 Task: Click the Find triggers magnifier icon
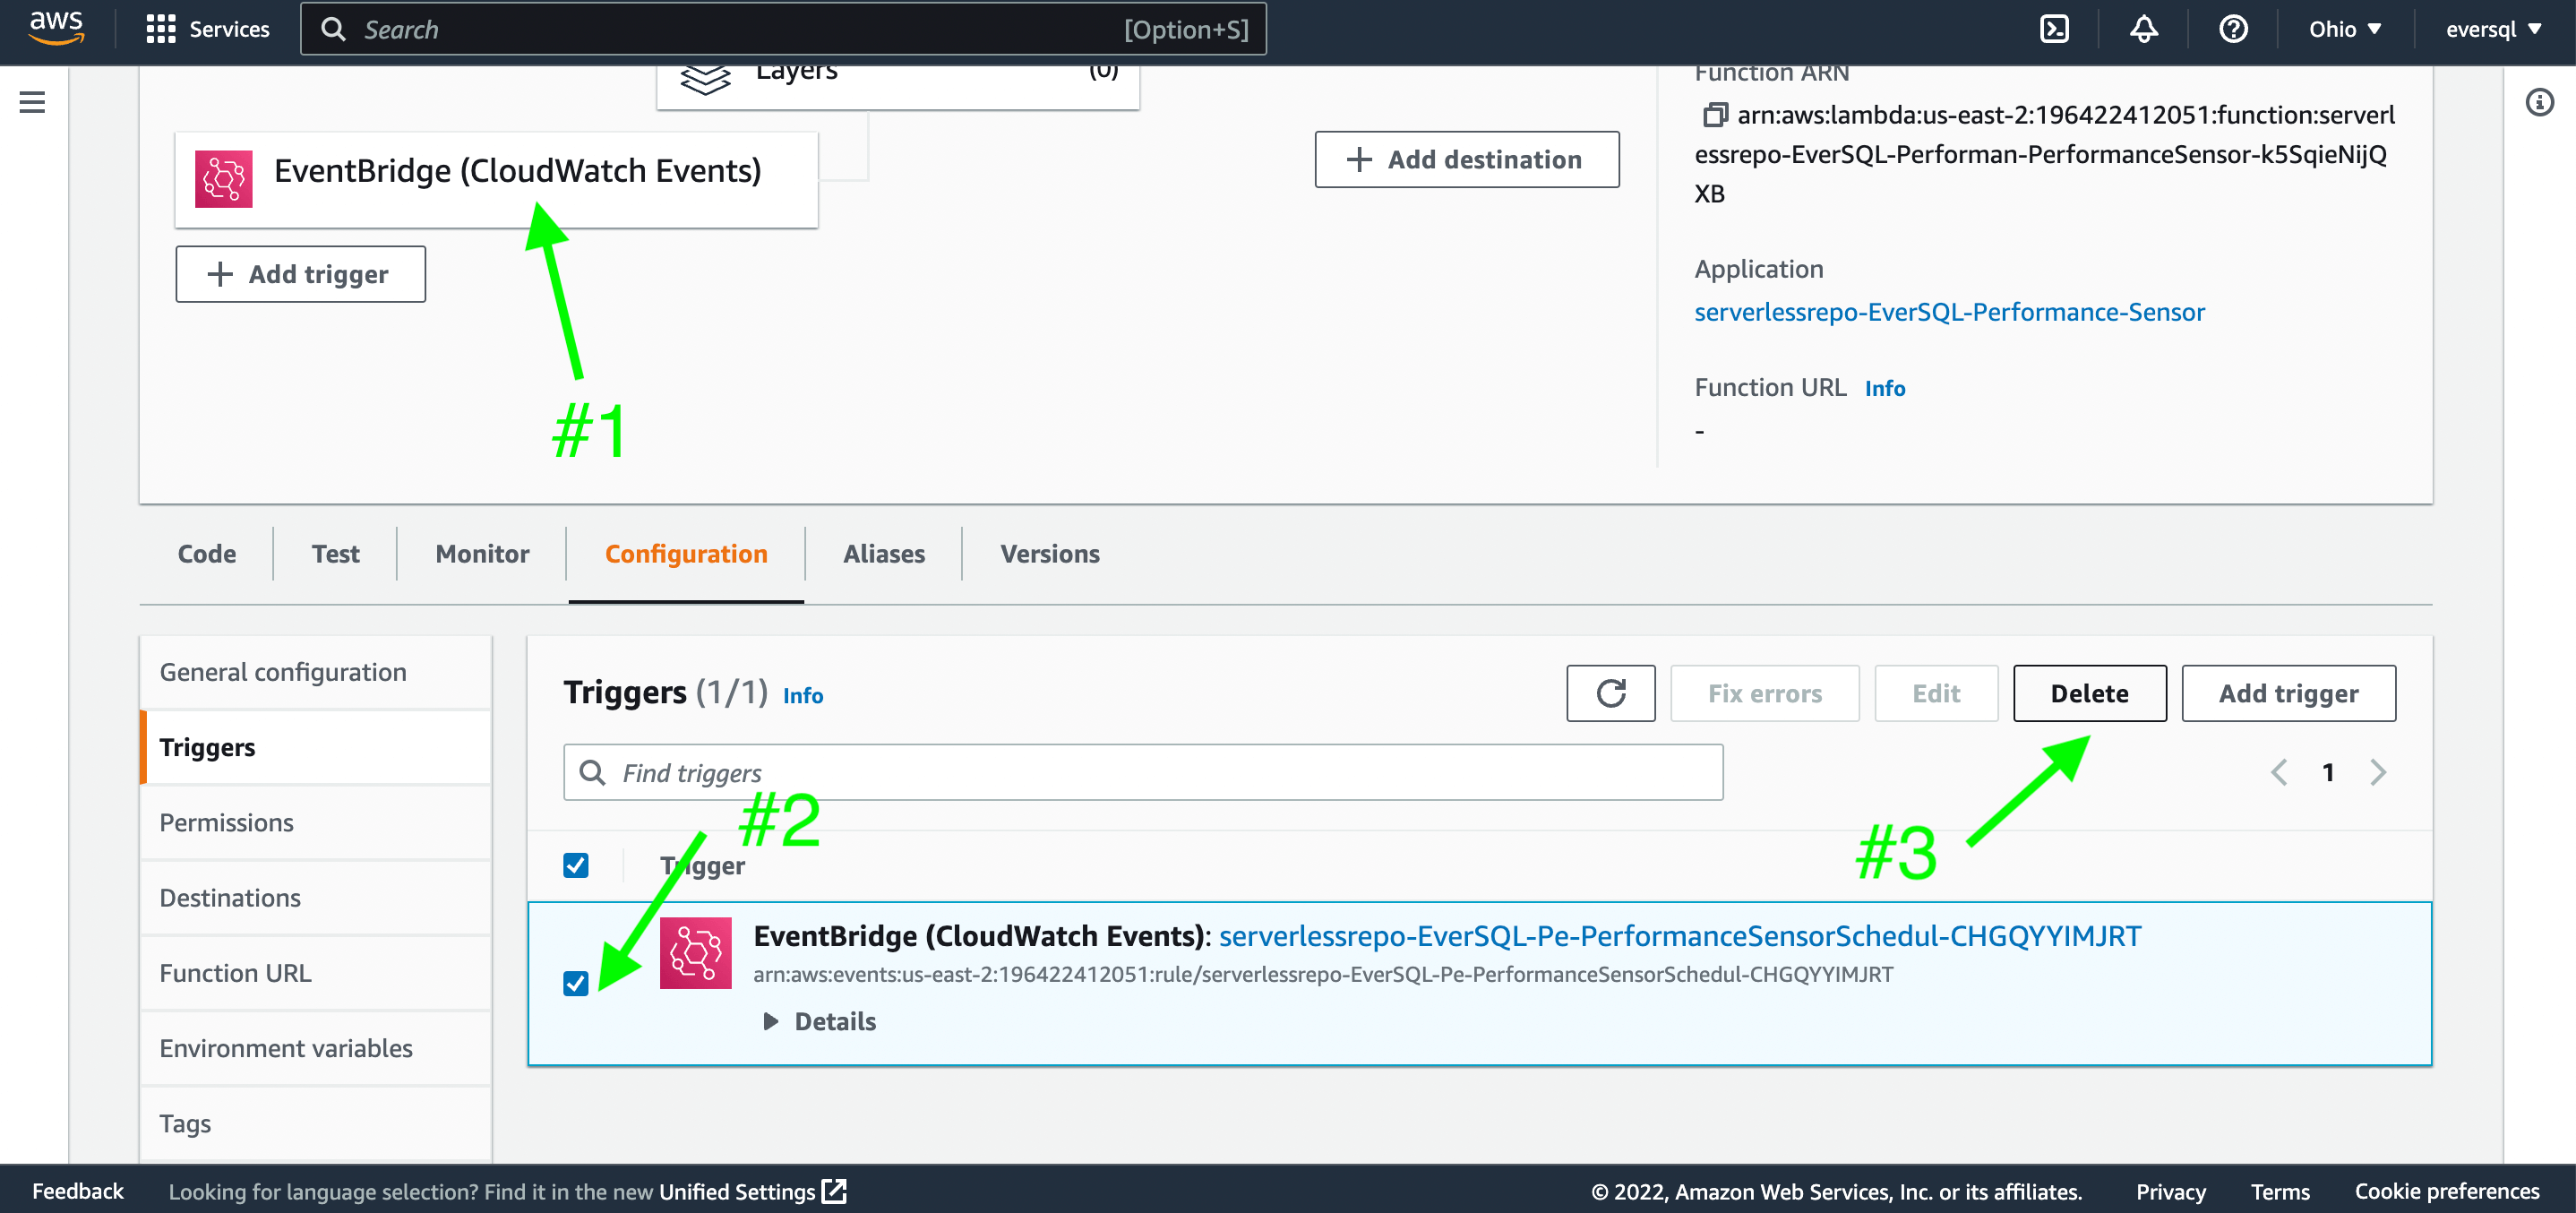click(x=592, y=772)
